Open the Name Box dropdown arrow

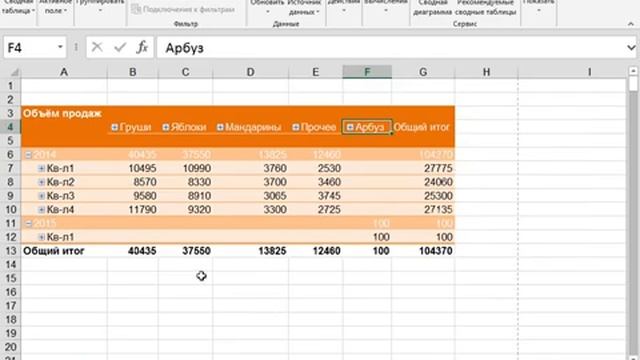pos(60,47)
